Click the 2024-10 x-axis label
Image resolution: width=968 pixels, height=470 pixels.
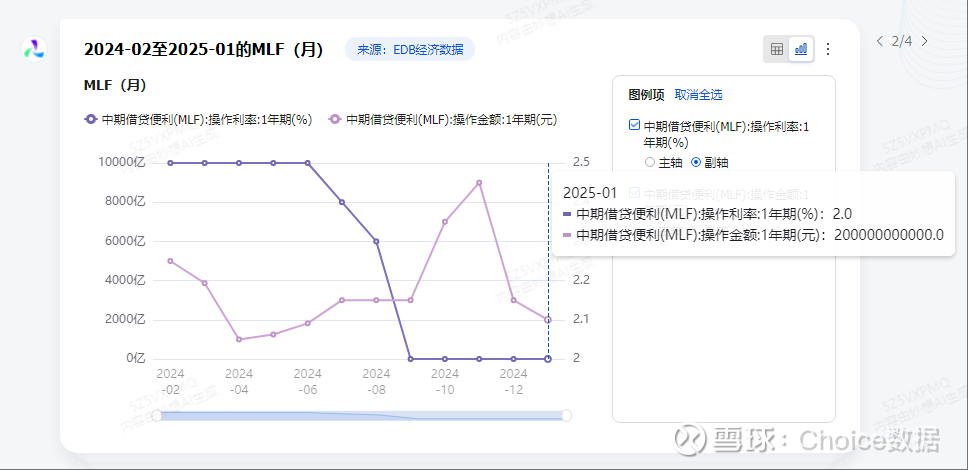pyautogui.click(x=444, y=382)
